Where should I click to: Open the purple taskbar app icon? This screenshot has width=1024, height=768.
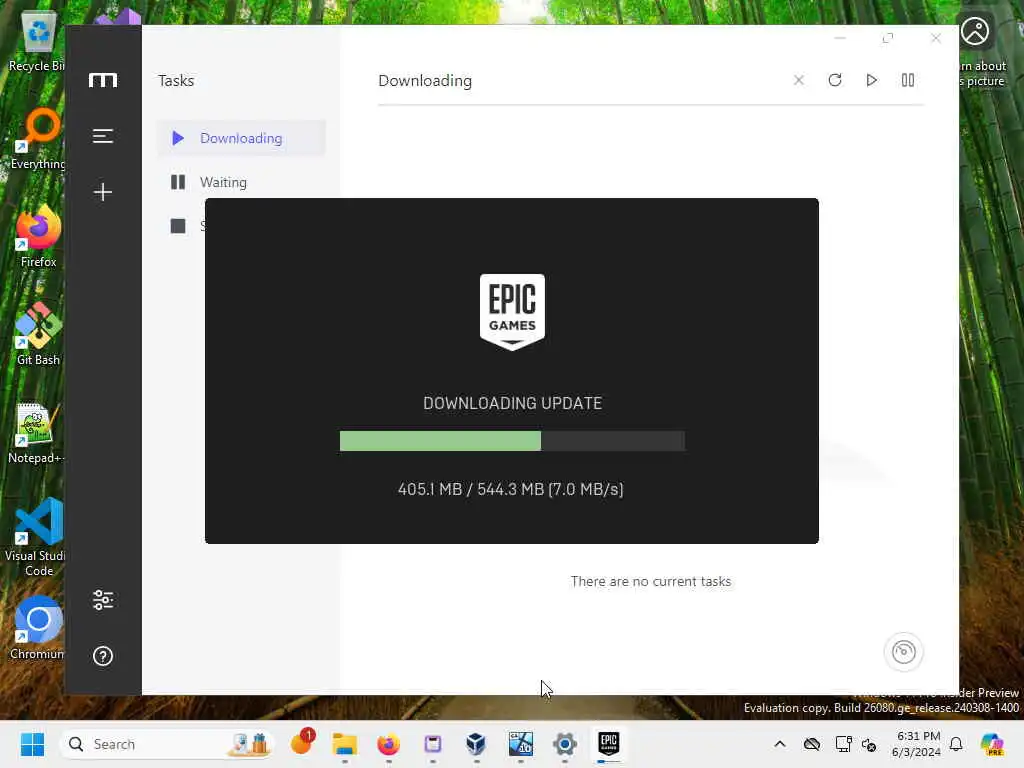click(432, 744)
